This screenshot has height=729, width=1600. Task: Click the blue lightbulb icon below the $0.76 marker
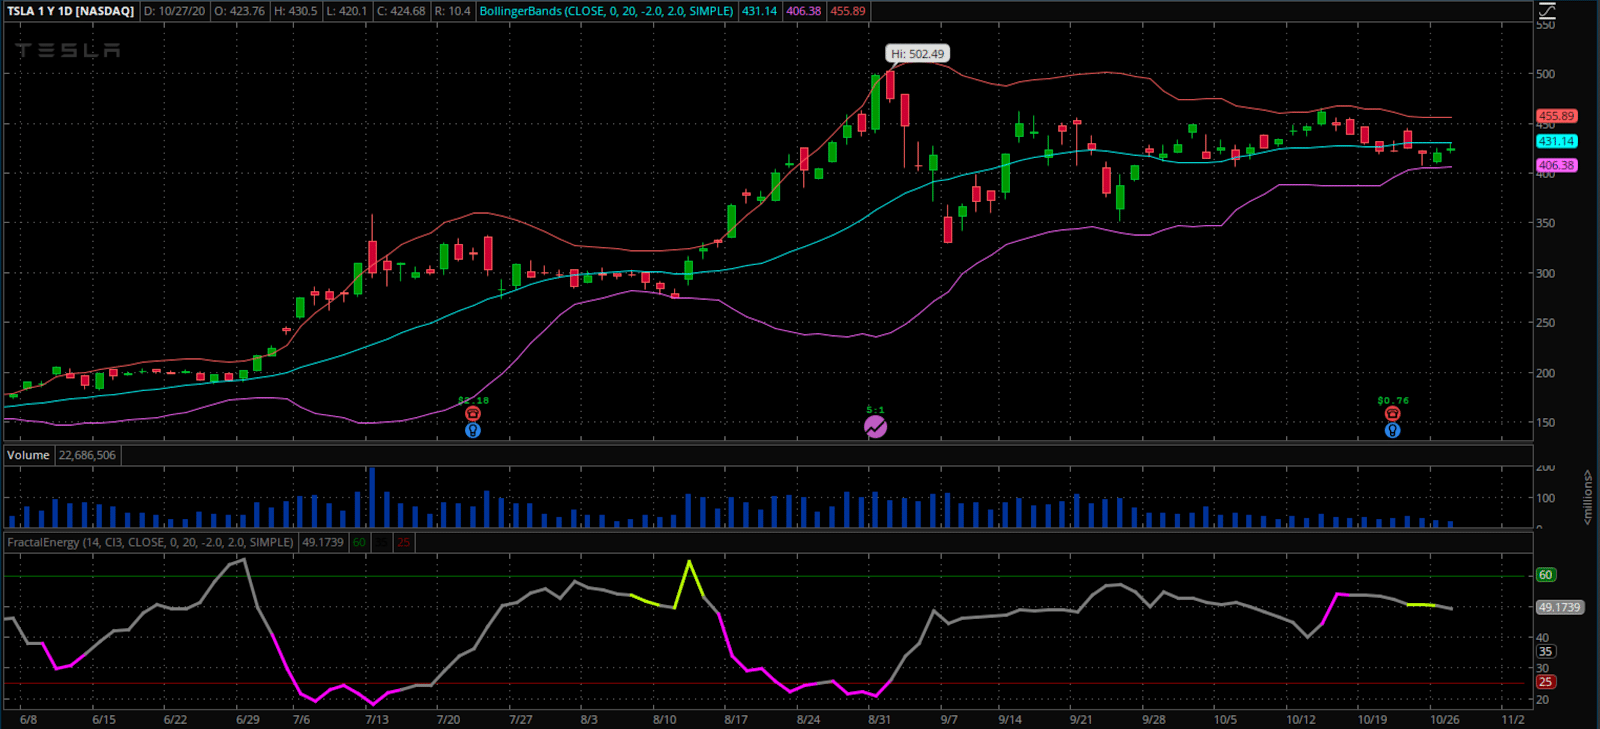tap(1392, 430)
